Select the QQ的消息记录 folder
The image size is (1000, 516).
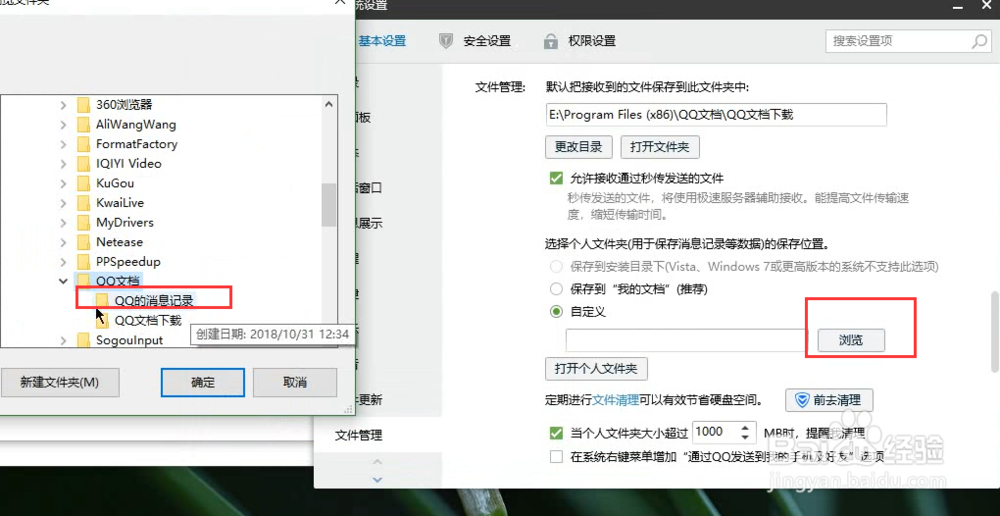coord(154,300)
